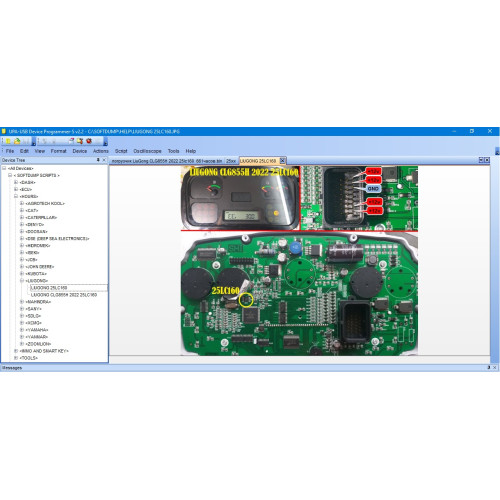
Task: Click the New file toolbar icon
Action: pos(8,141)
